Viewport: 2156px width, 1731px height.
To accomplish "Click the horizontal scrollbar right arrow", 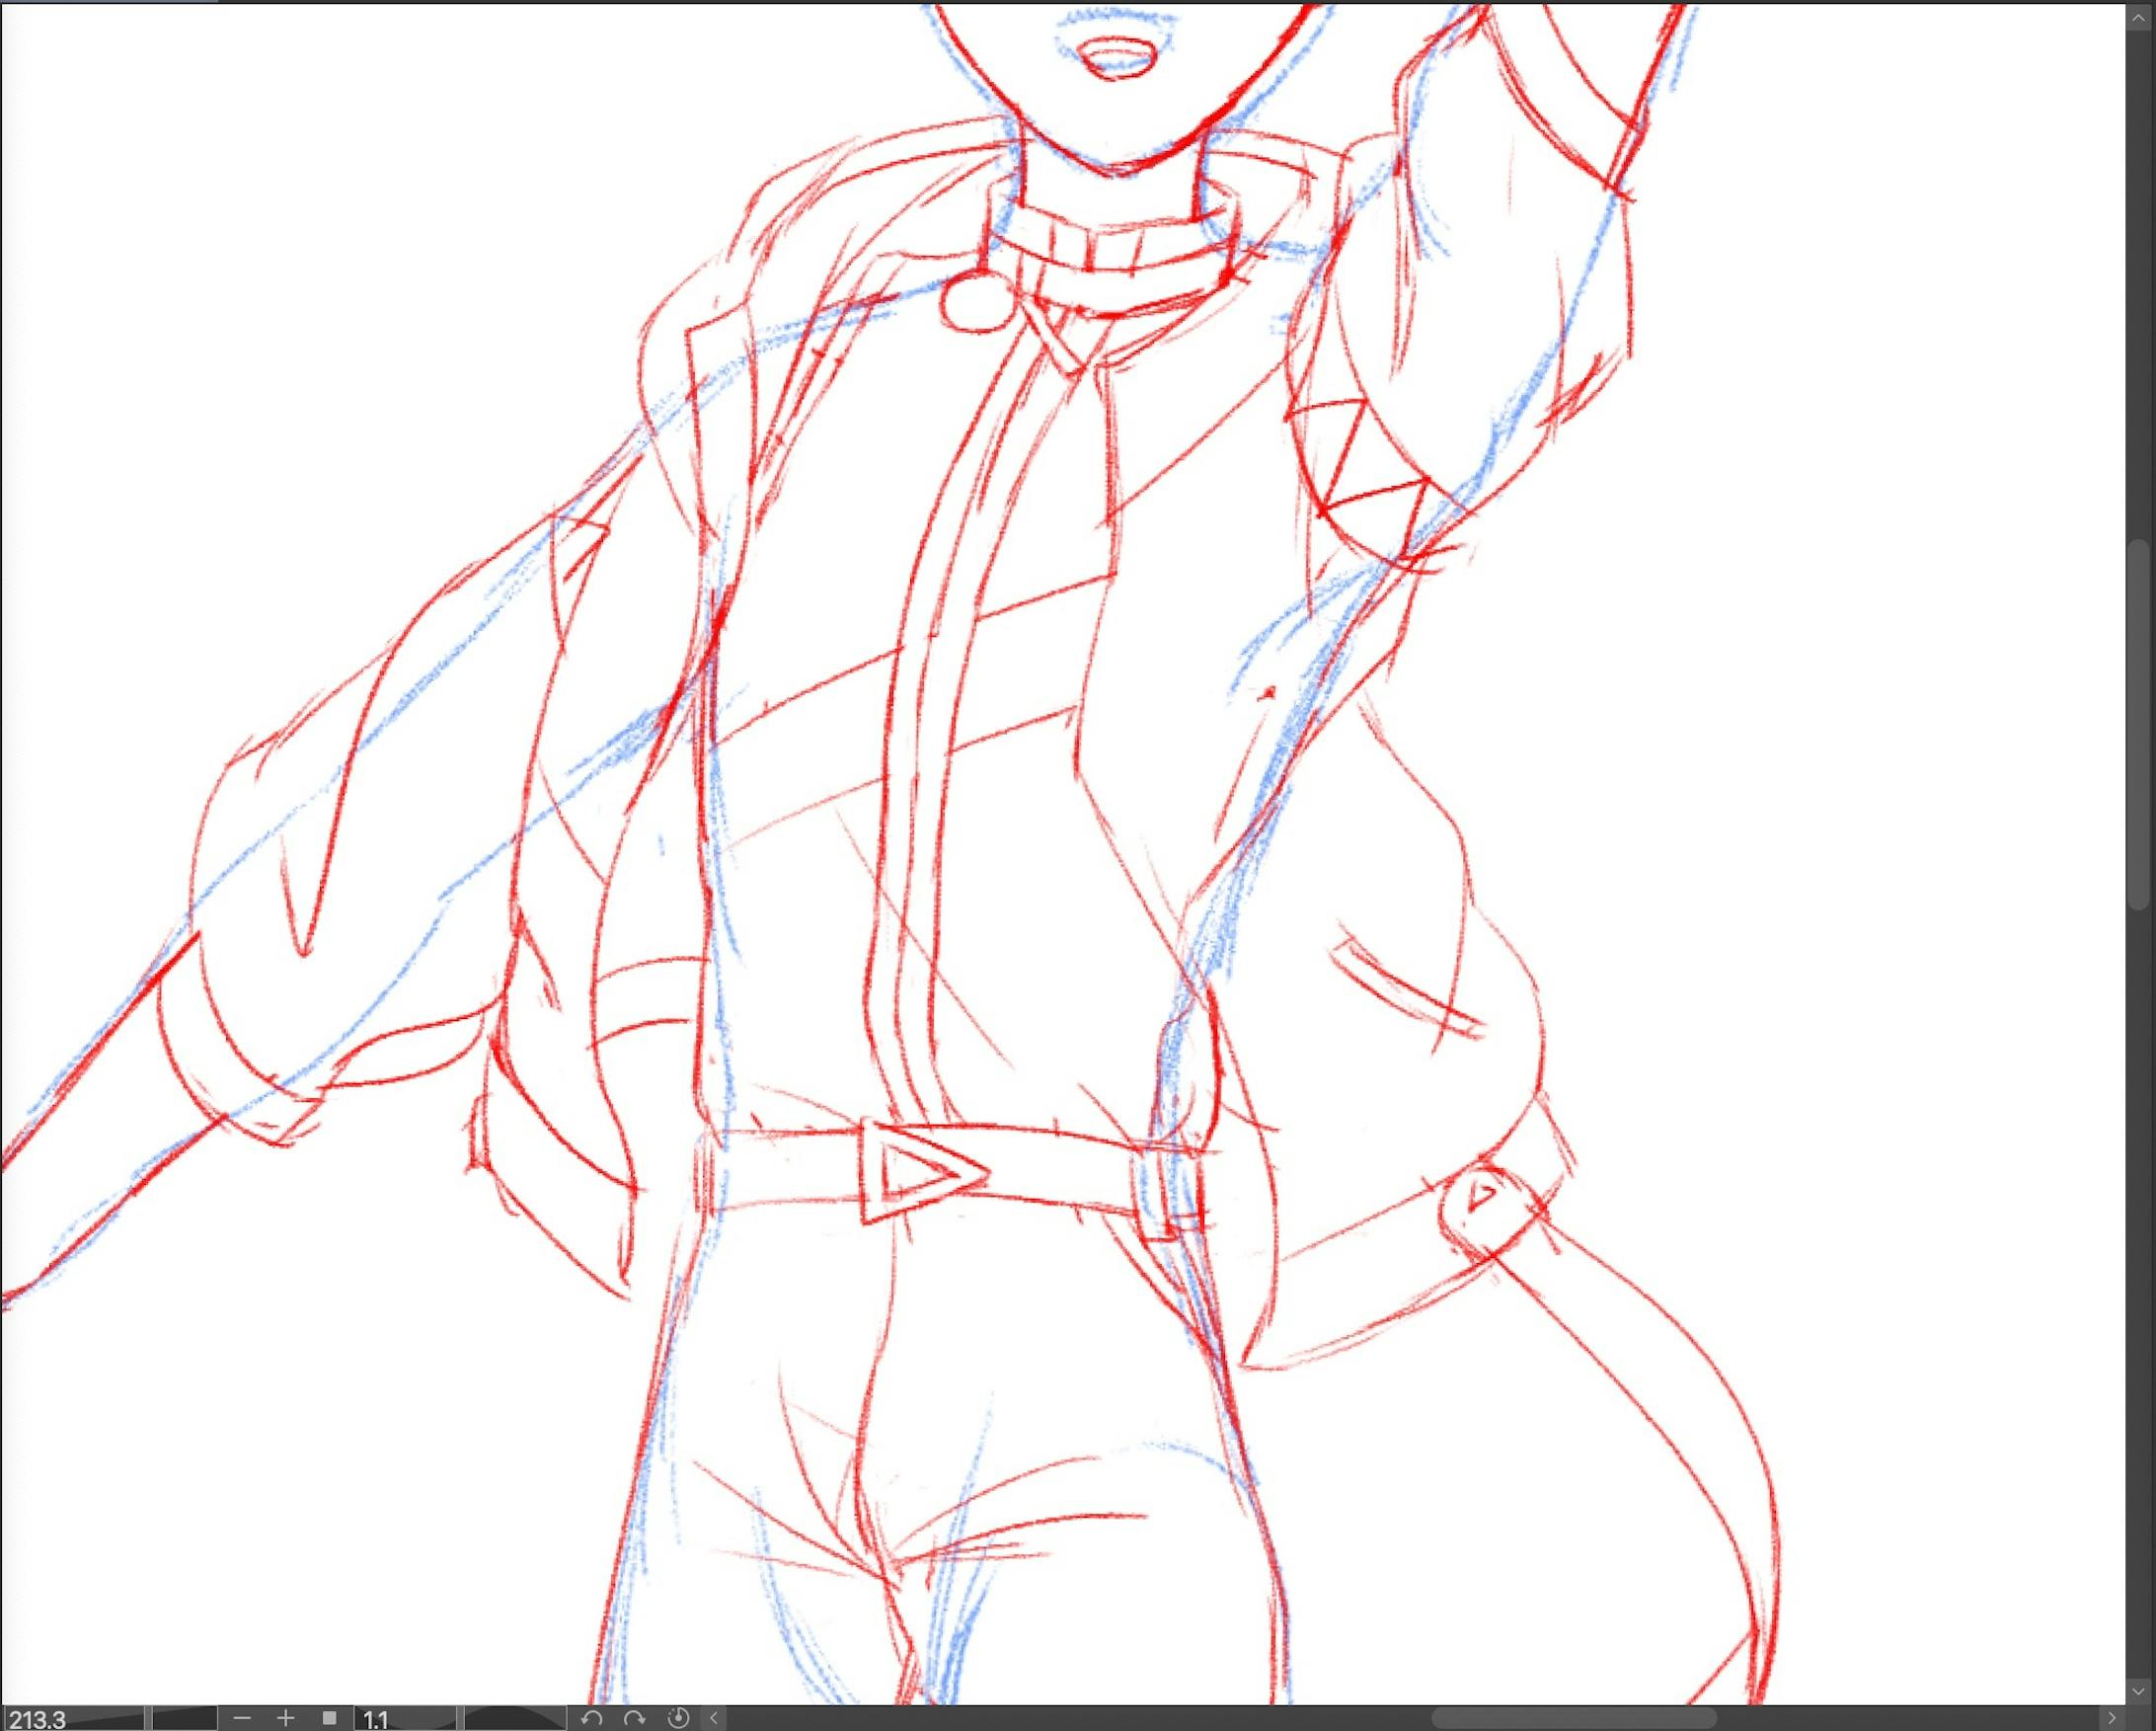I will coord(2112,1718).
